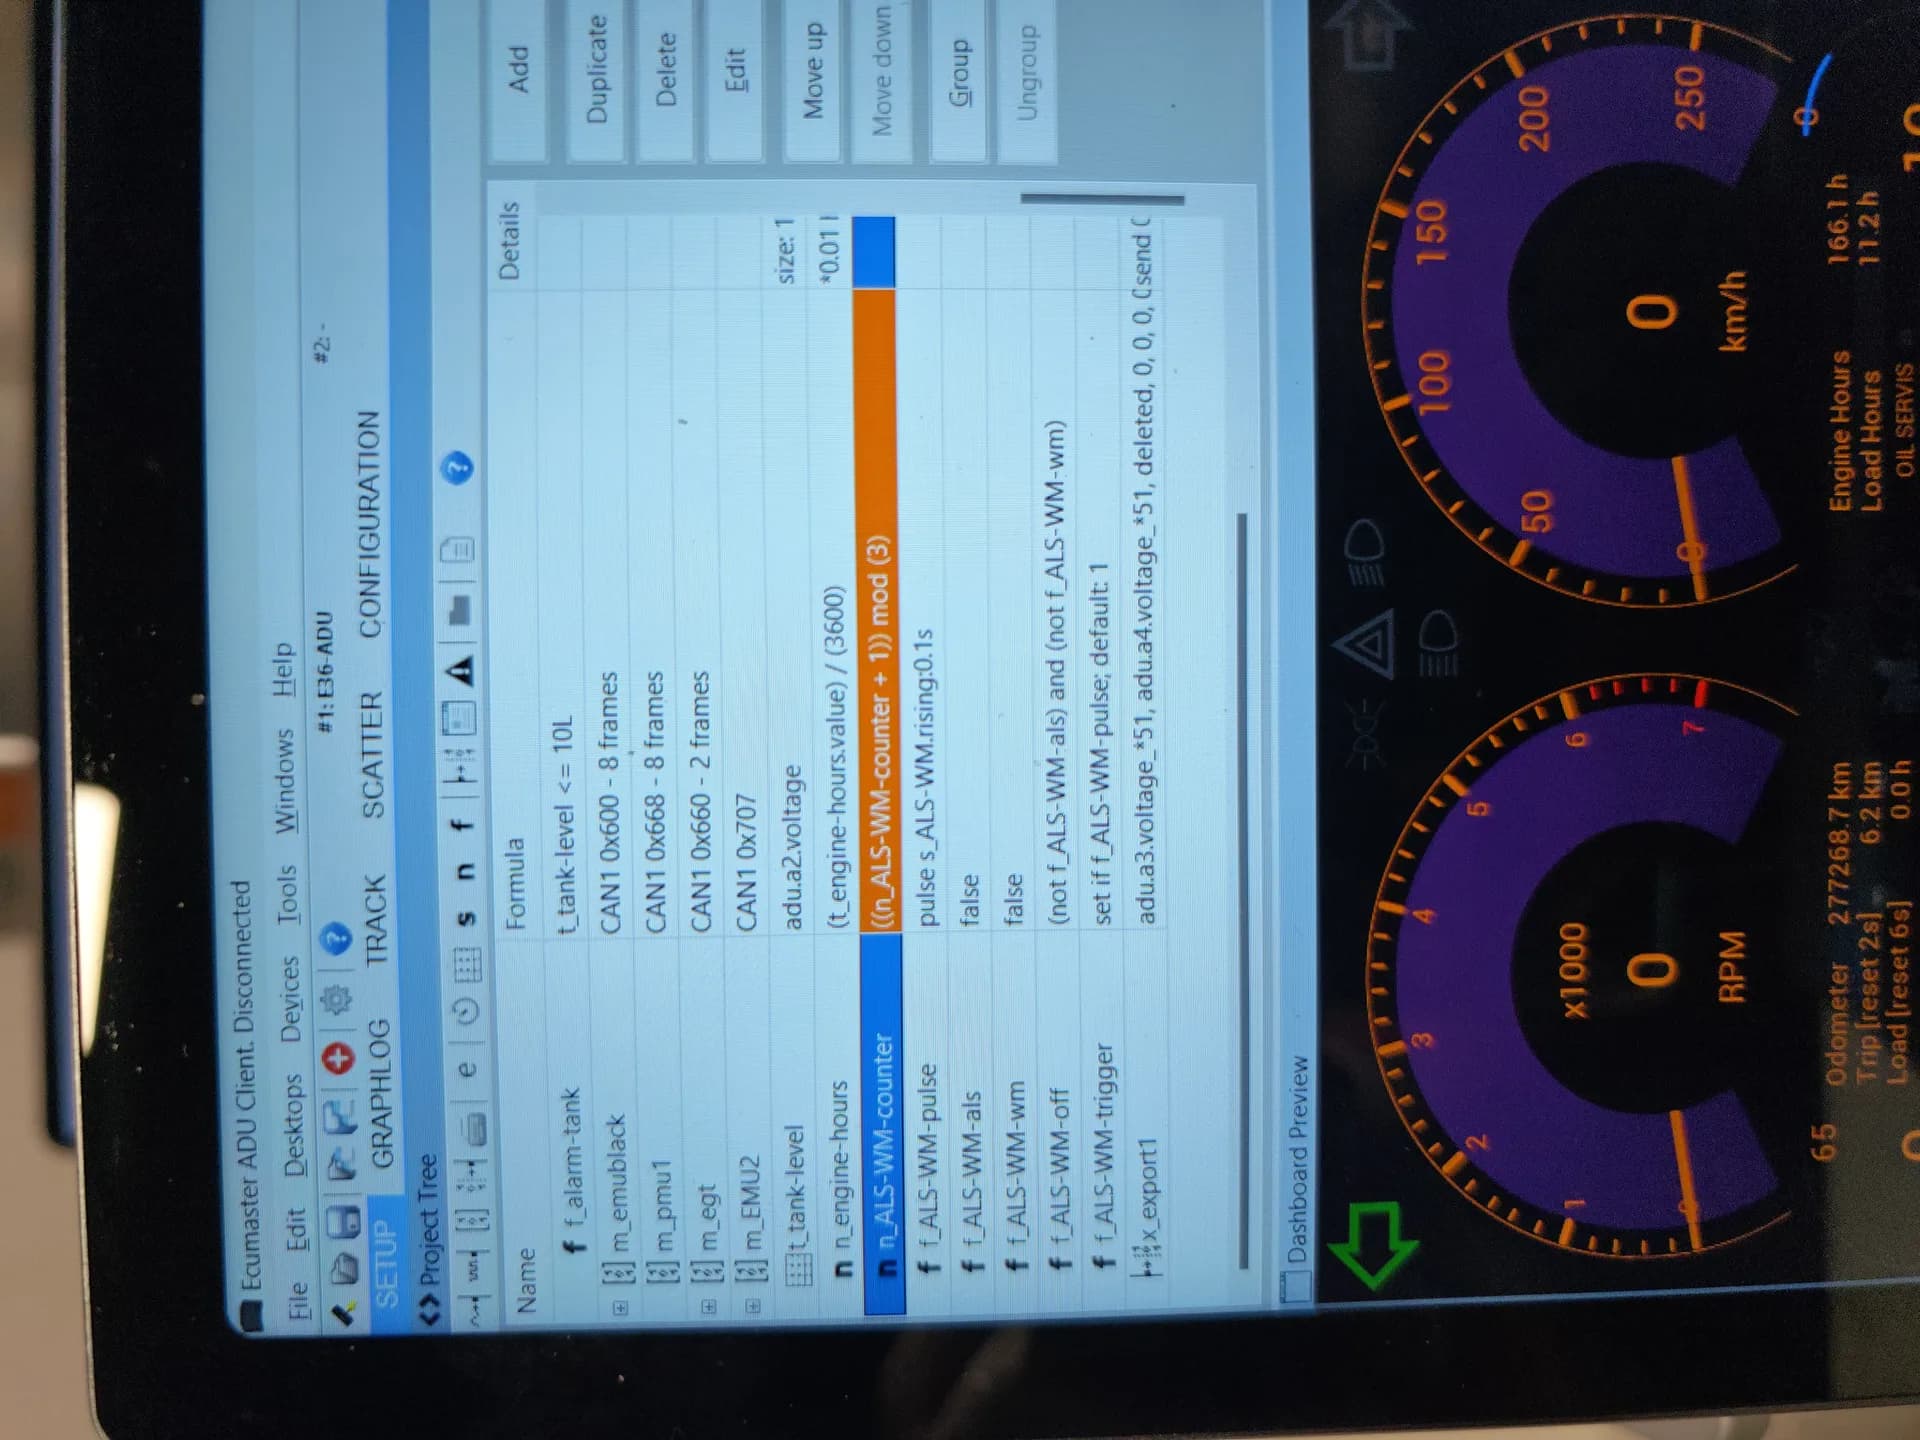Click the blue help icon in Project Tree toolbar
1920x1440 pixels.
point(459,467)
